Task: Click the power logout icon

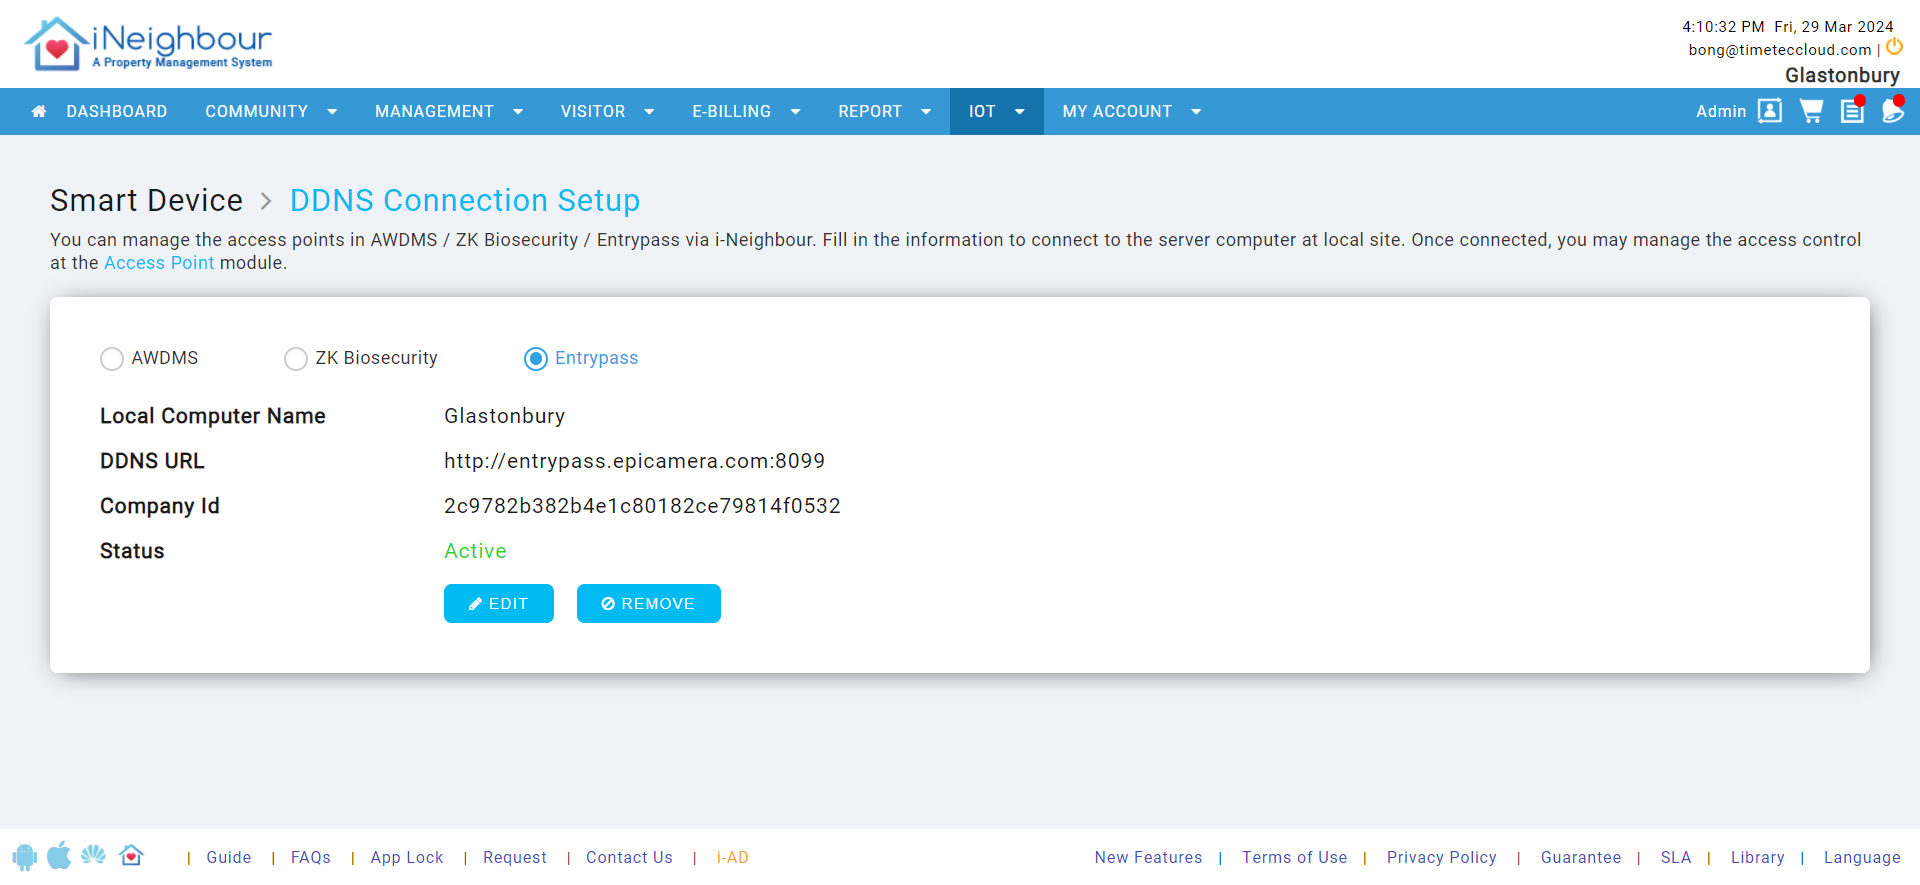Action: click(1894, 47)
